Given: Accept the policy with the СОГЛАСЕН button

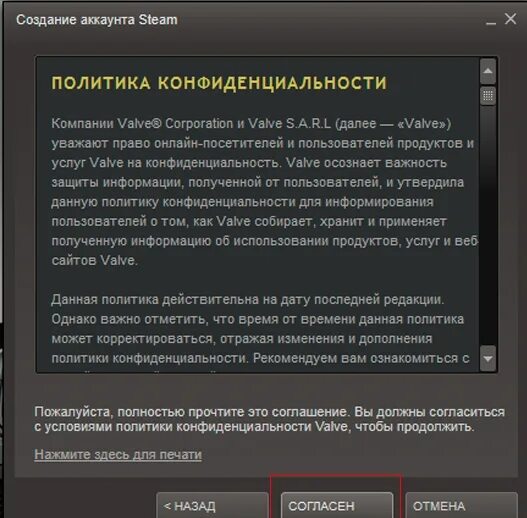Looking at the screenshot, I should 337,505.
